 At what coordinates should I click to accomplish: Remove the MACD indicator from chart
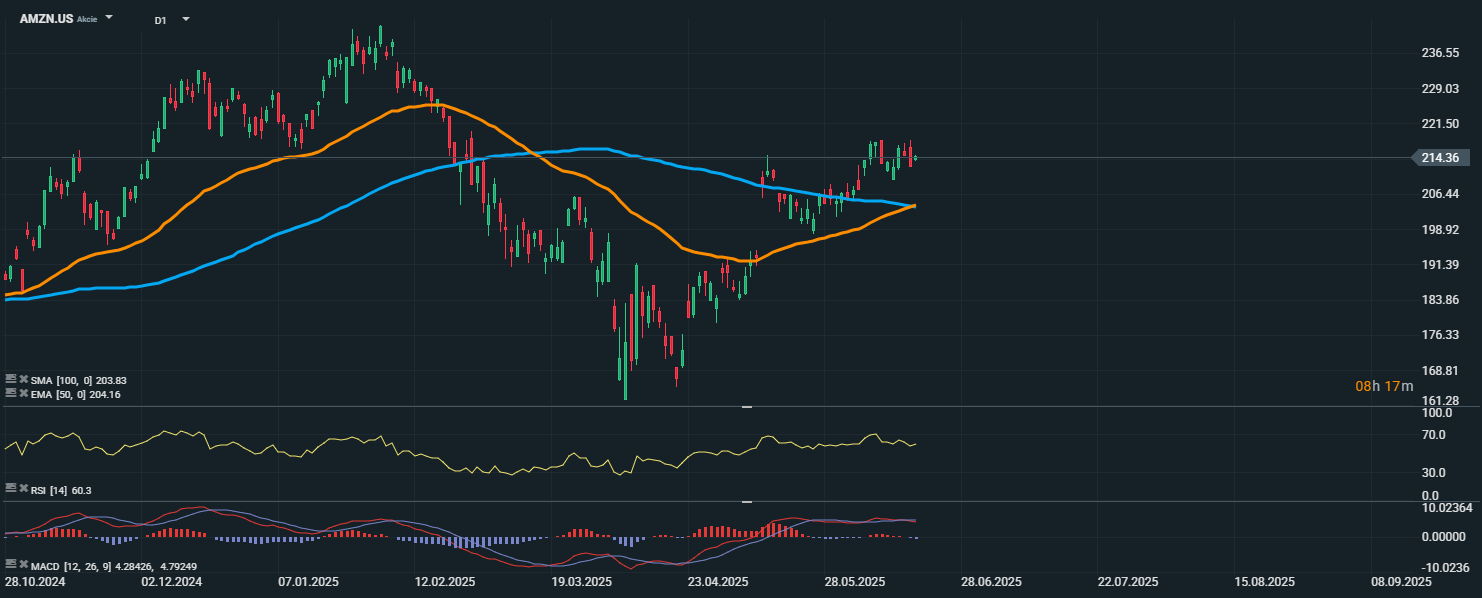tap(22, 565)
